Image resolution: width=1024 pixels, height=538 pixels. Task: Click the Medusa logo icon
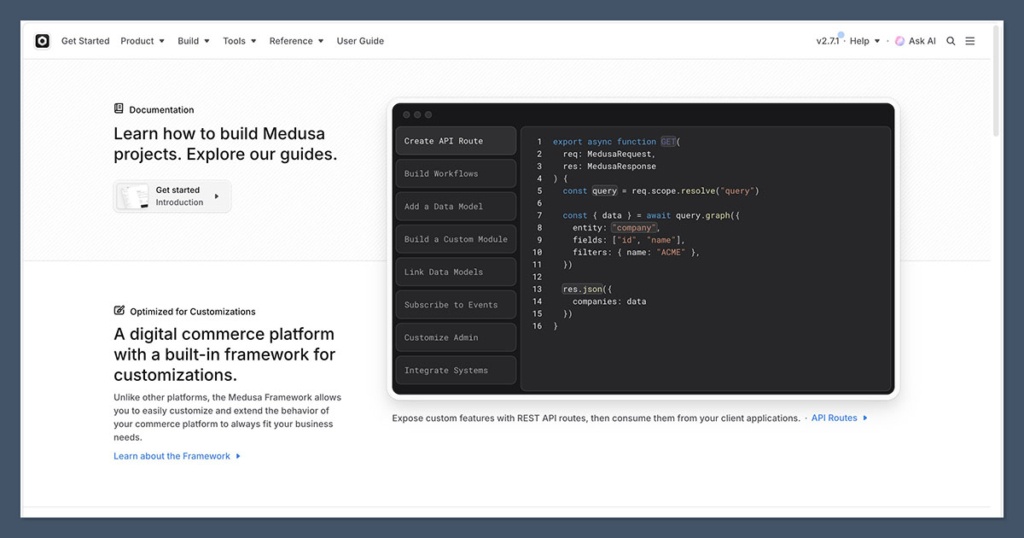(42, 41)
